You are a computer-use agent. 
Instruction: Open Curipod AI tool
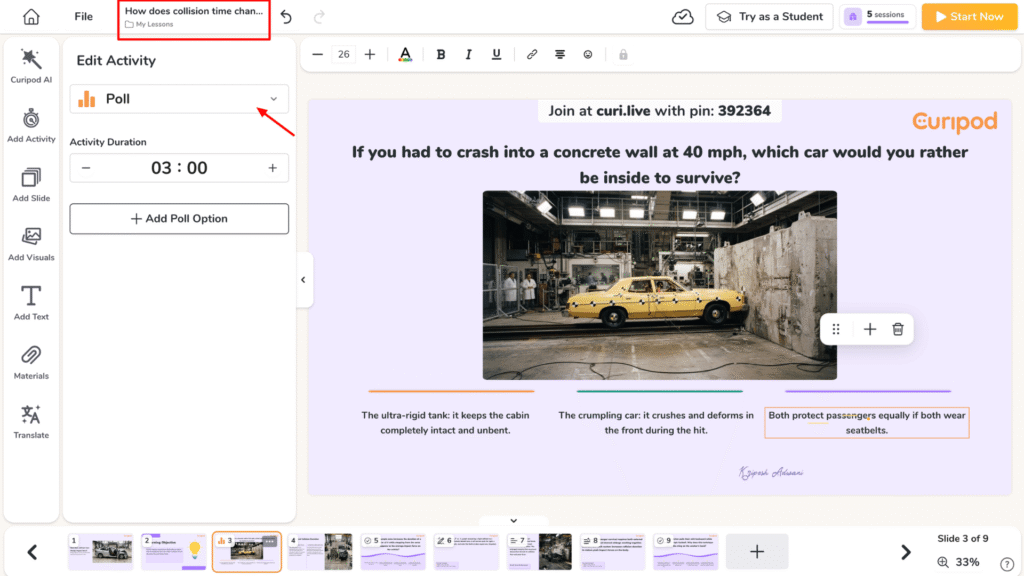point(31,66)
